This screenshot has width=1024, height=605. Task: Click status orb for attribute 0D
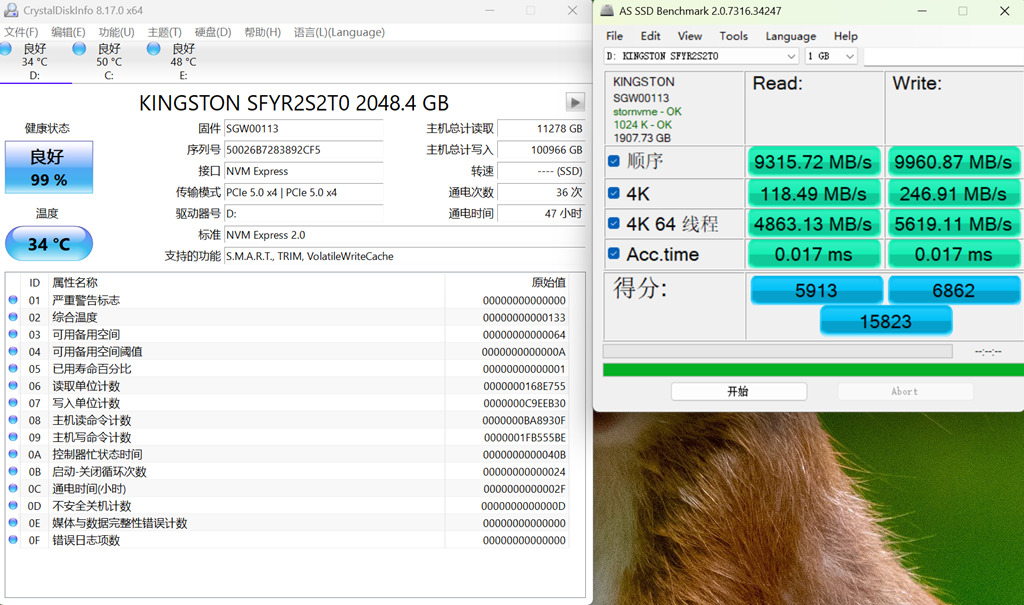coord(13,506)
